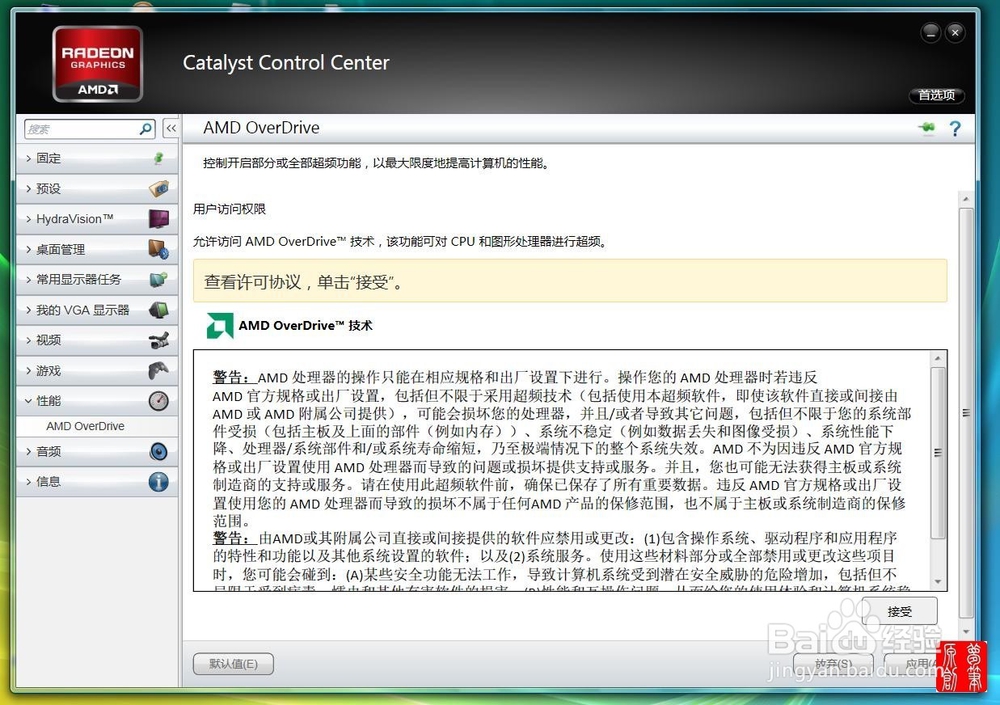Expand the 音频 sidebar section
1000x705 pixels.
[96, 452]
